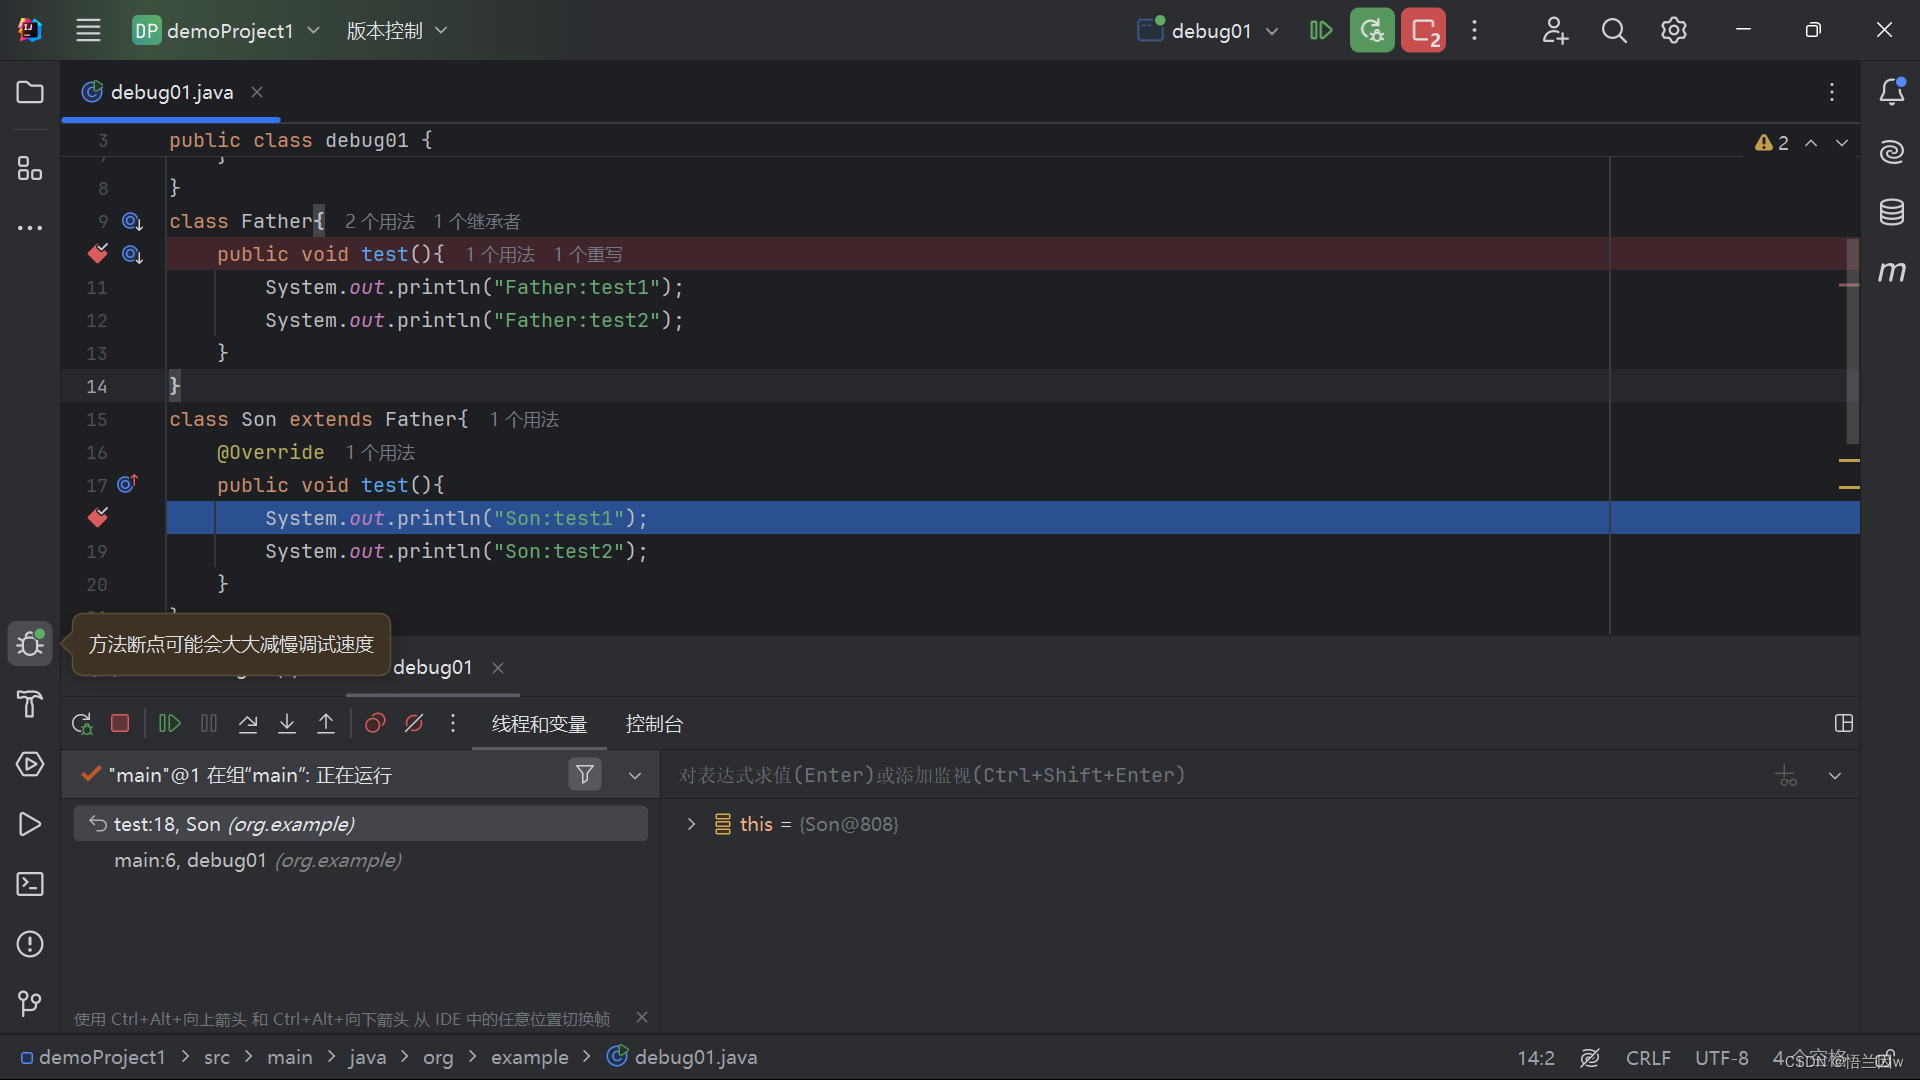Select debug01 debug session tab
1920x1080 pixels.
432,667
